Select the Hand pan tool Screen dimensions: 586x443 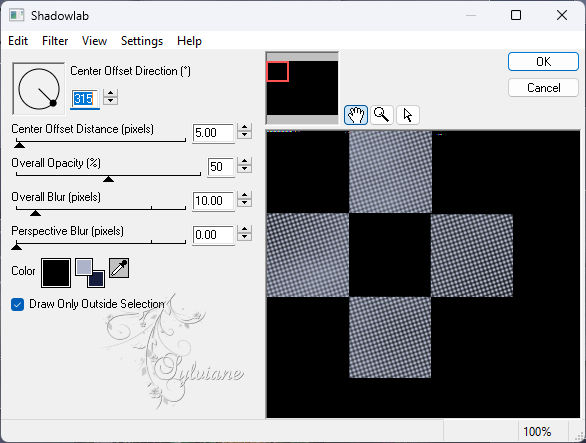click(x=356, y=115)
